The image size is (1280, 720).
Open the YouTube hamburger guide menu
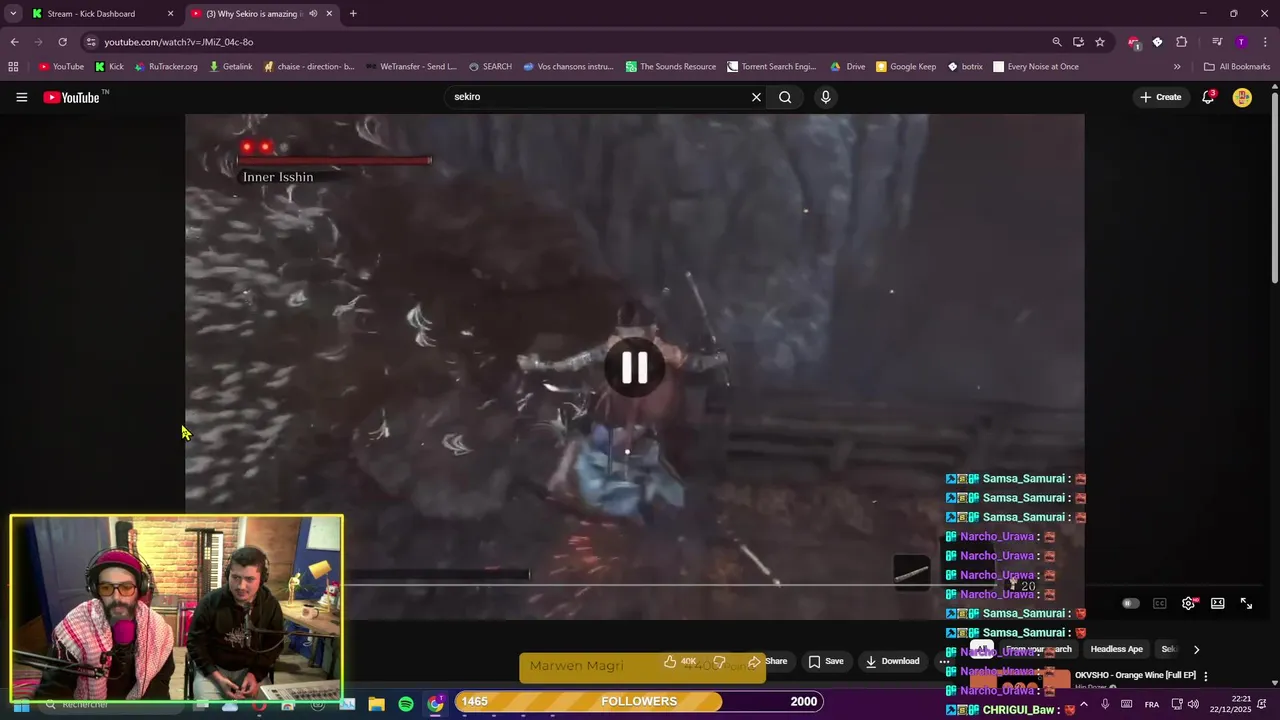pyautogui.click(x=21, y=97)
